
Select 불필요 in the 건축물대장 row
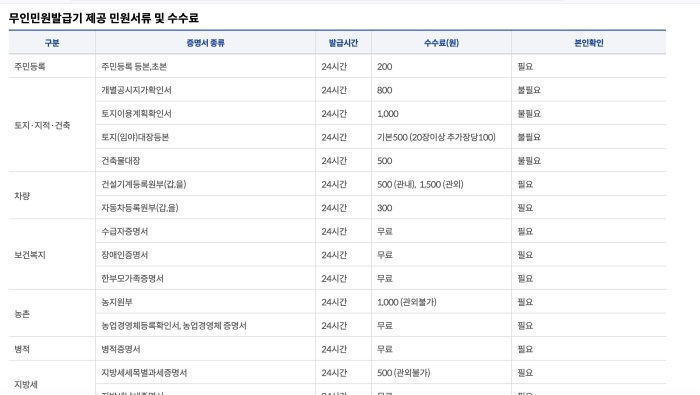click(x=529, y=161)
